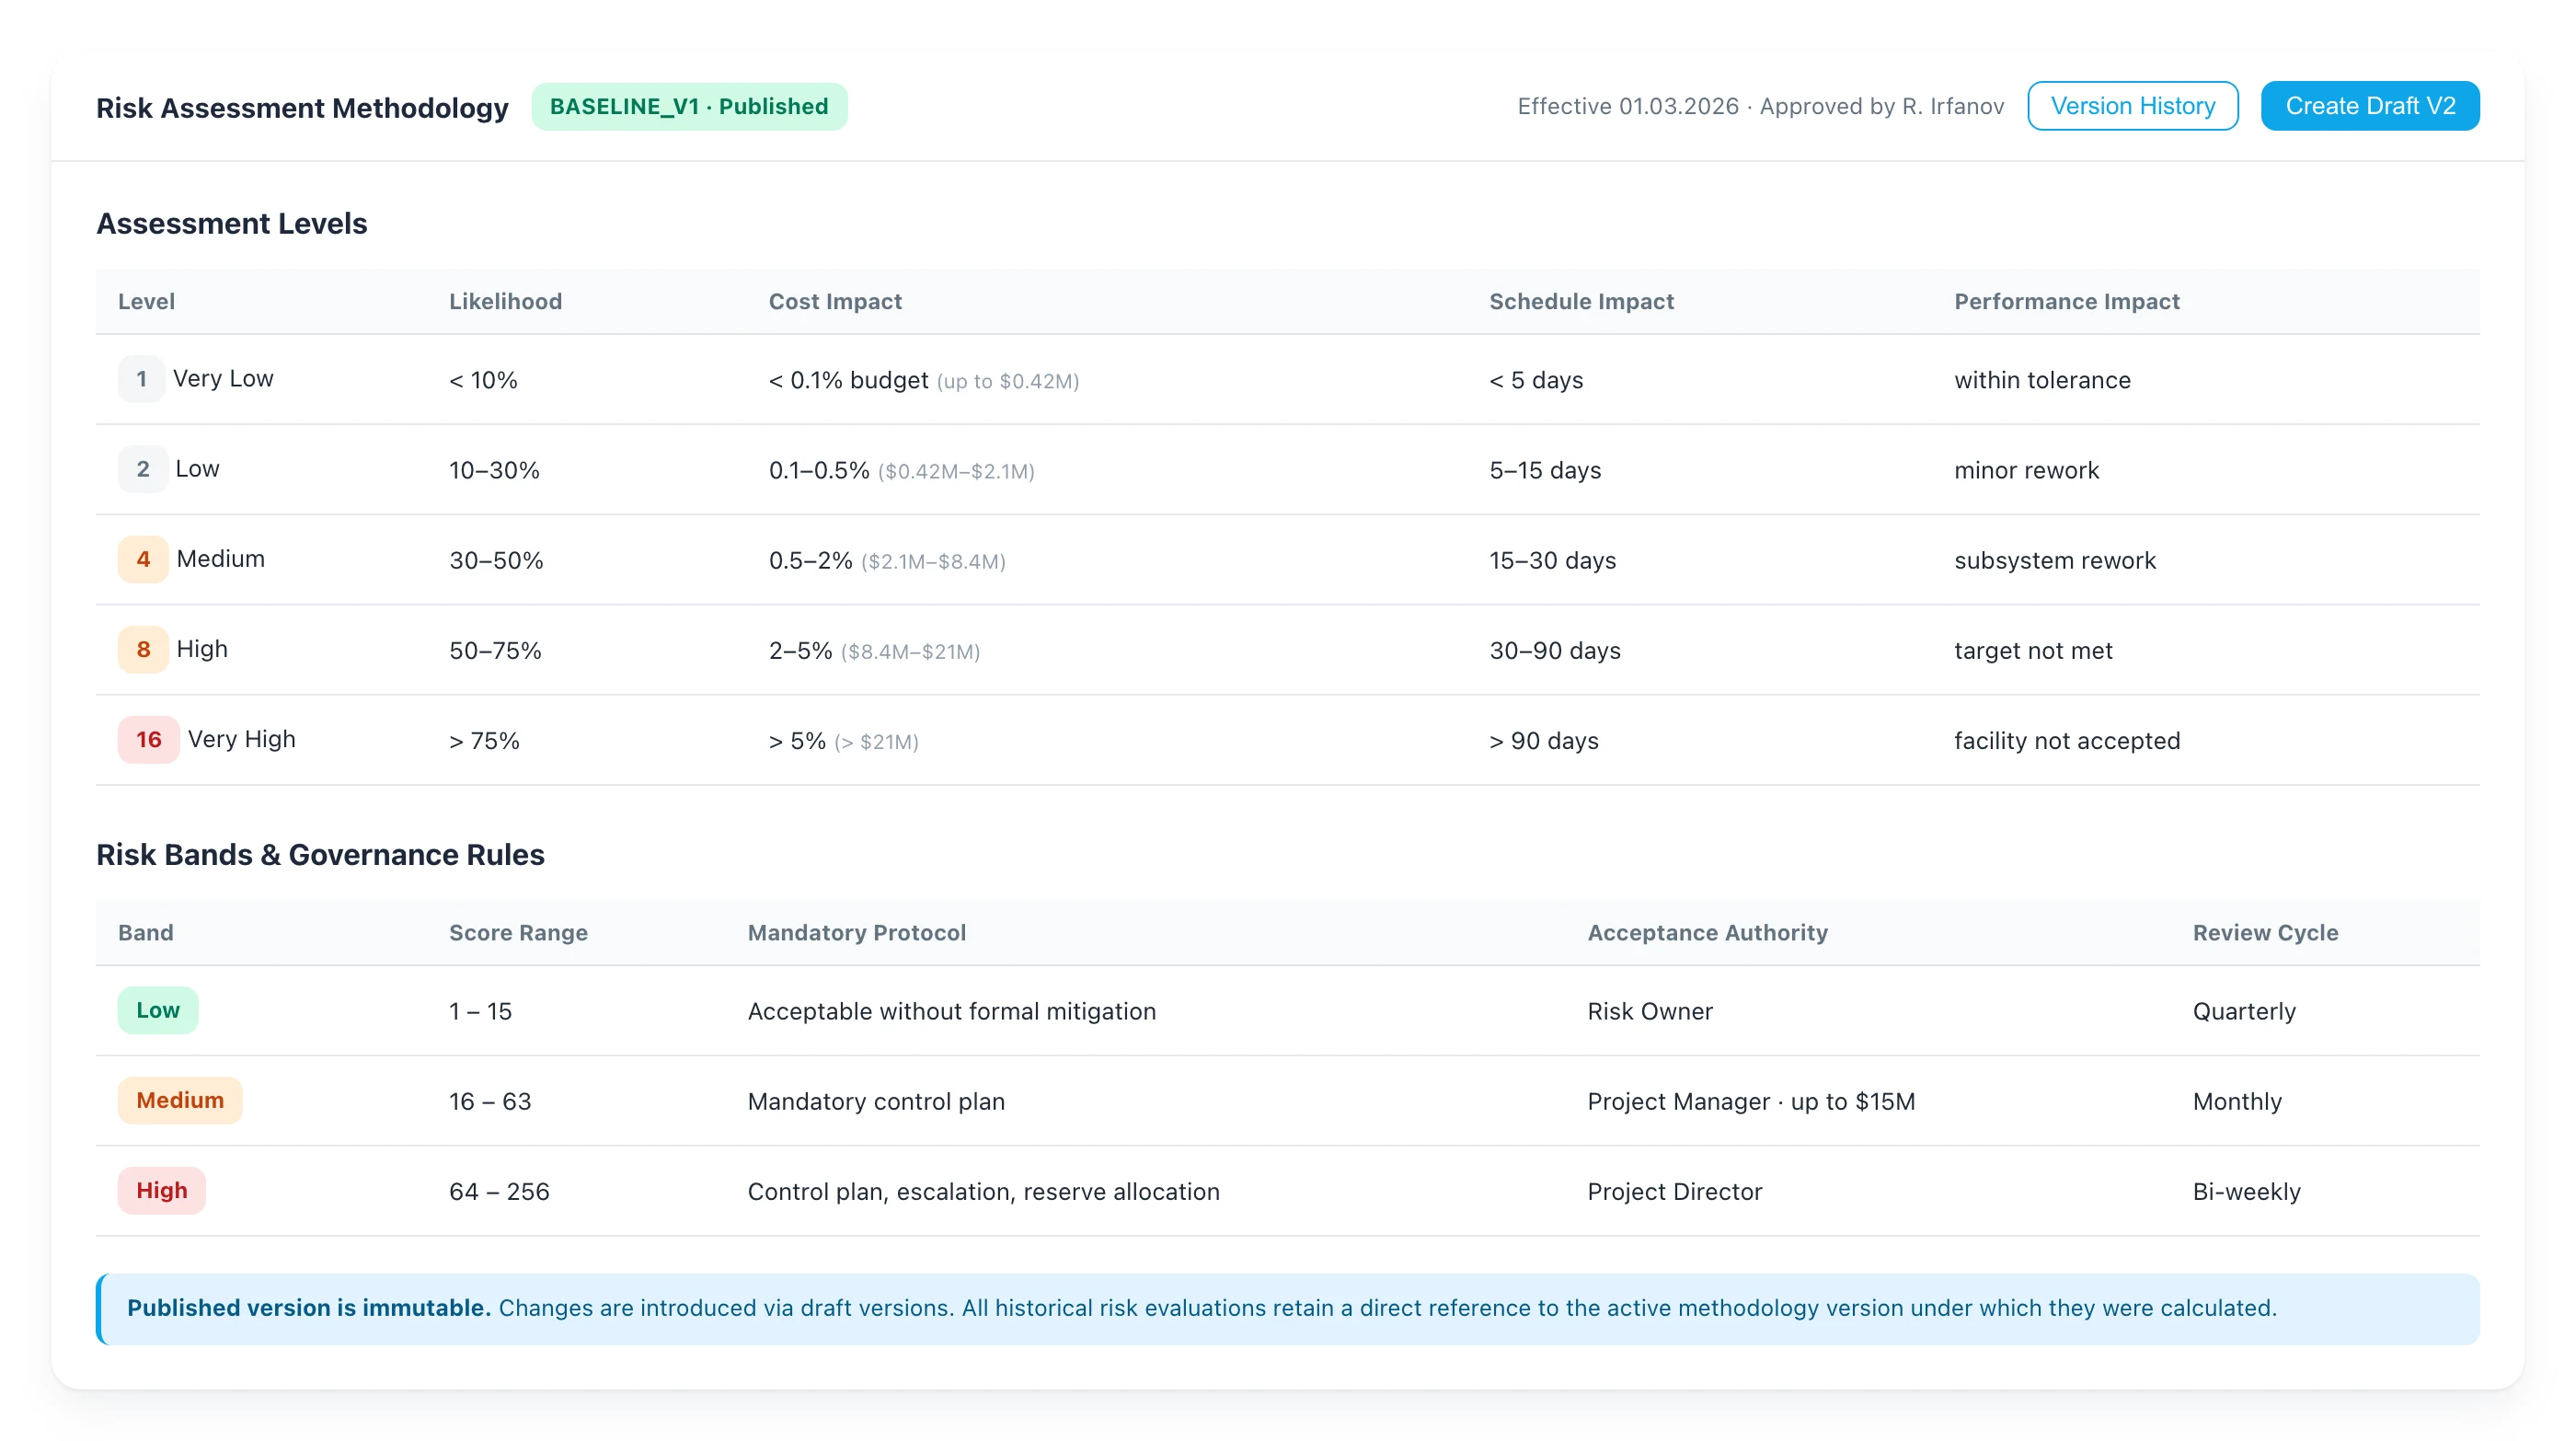The width and height of the screenshot is (2576, 1441).
Task: Select the 'Quarterly' review cycle
Action: point(2244,1011)
